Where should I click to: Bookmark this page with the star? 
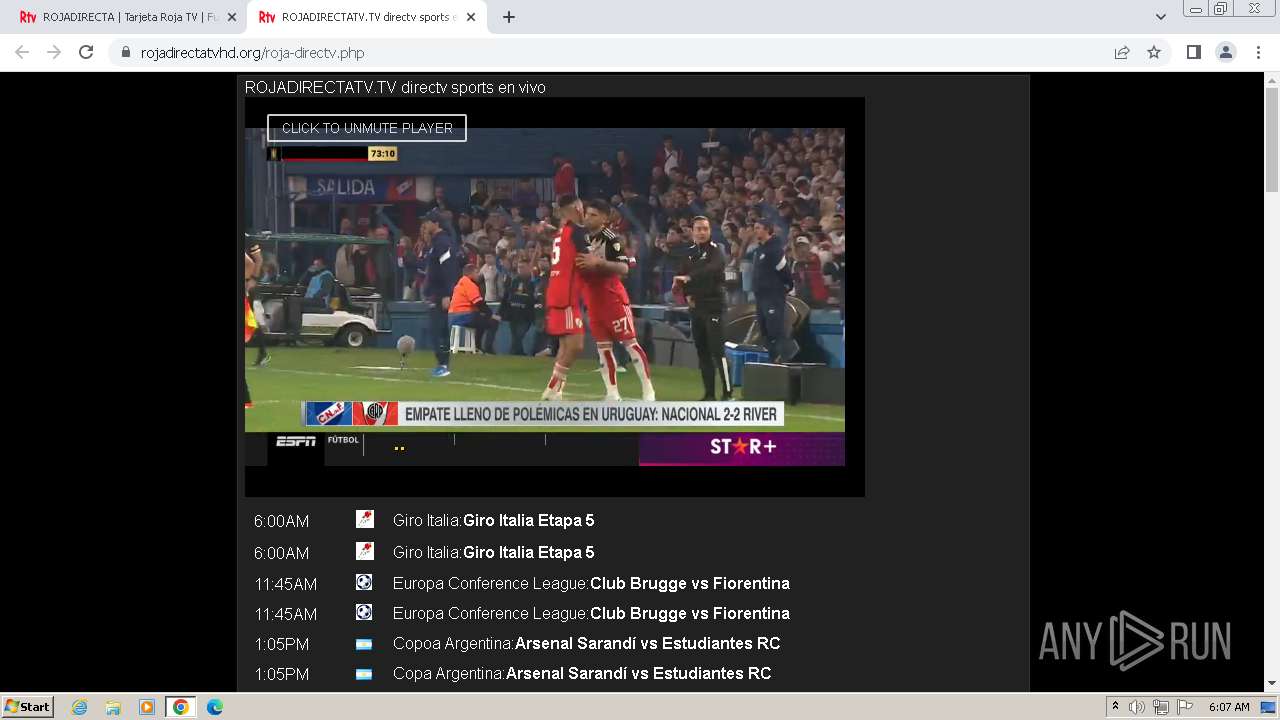click(x=1154, y=52)
